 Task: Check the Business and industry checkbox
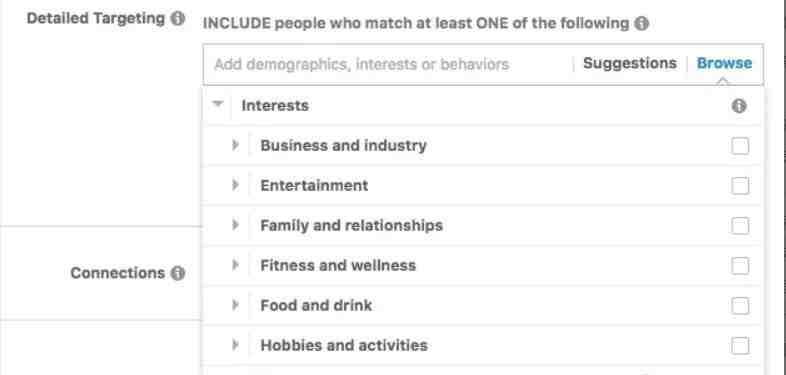(740, 146)
